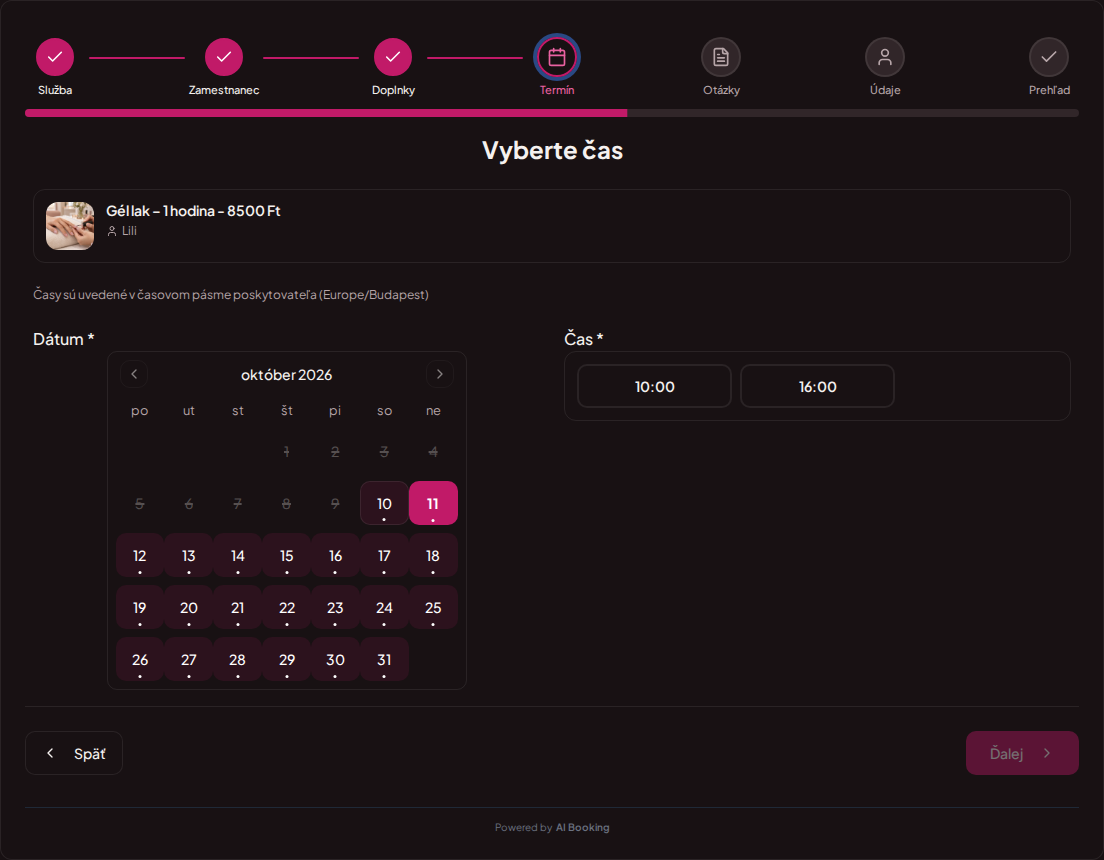Choose October 12 in the calendar
Viewport: 1104px width, 860px height.
tap(139, 555)
